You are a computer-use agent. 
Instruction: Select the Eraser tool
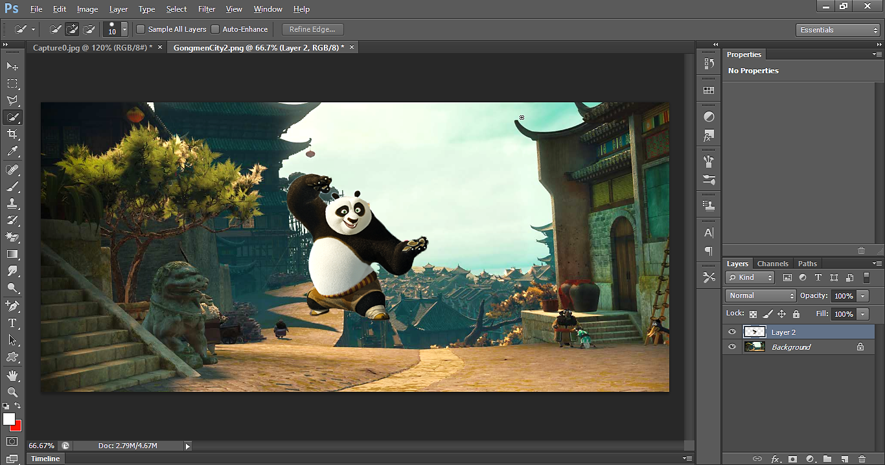[12, 237]
